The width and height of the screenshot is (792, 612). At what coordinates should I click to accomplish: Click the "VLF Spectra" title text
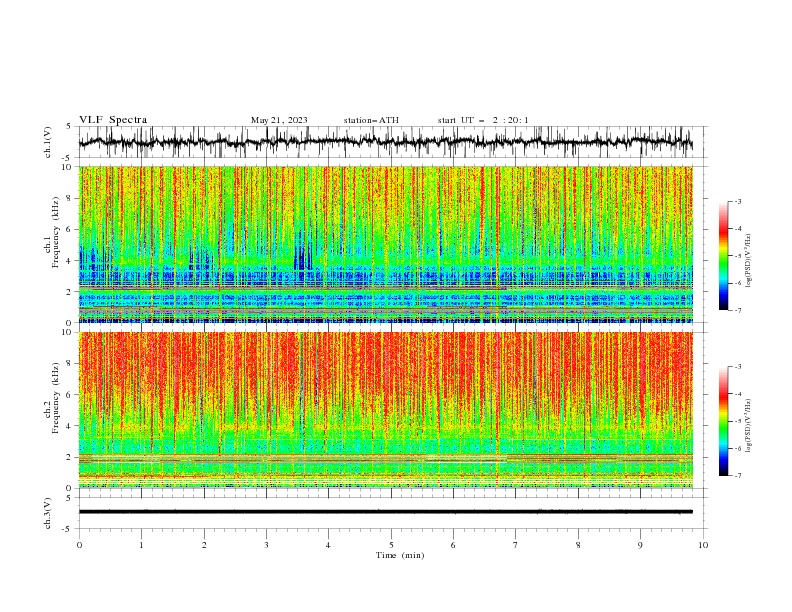tap(113, 120)
